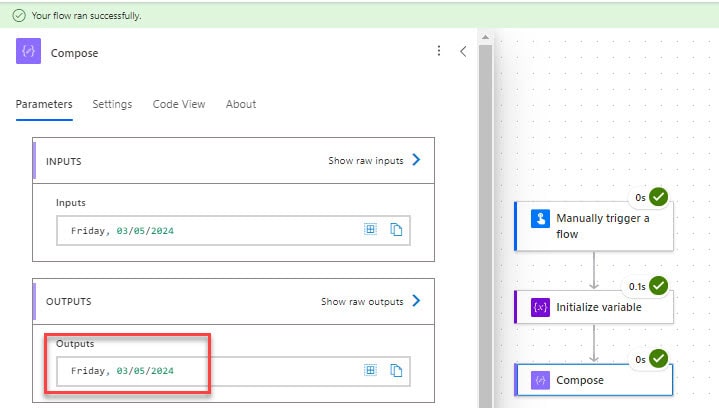
Task: Click the table view icon in Inputs field
Action: [371, 229]
